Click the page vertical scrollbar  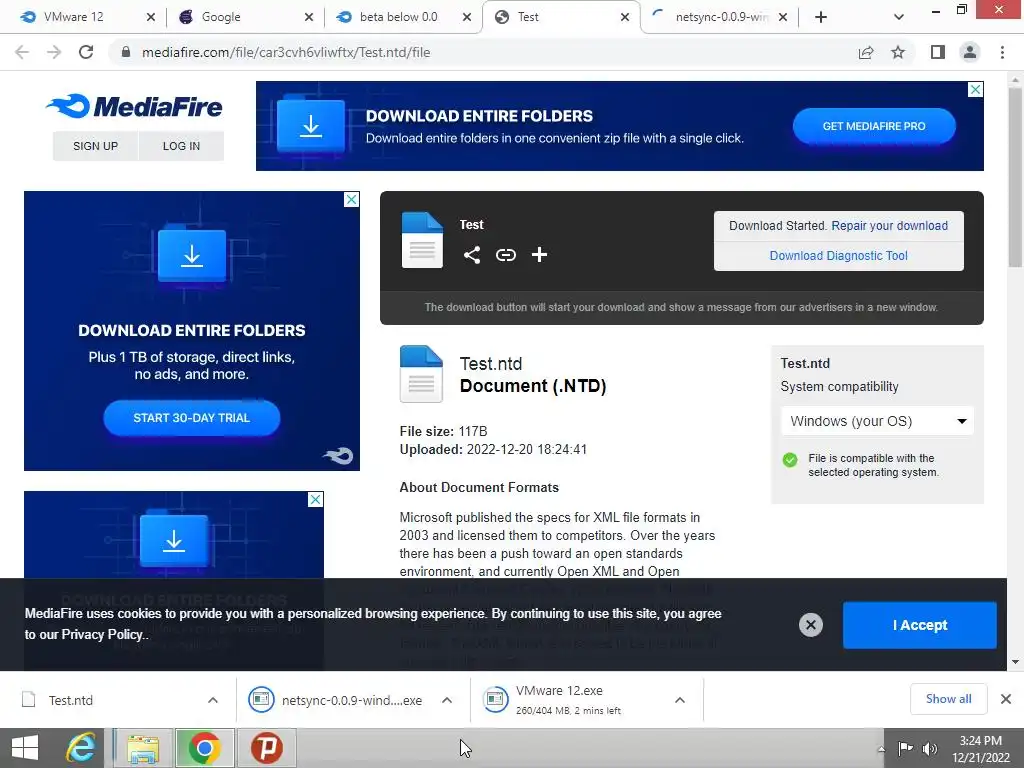1014,178
